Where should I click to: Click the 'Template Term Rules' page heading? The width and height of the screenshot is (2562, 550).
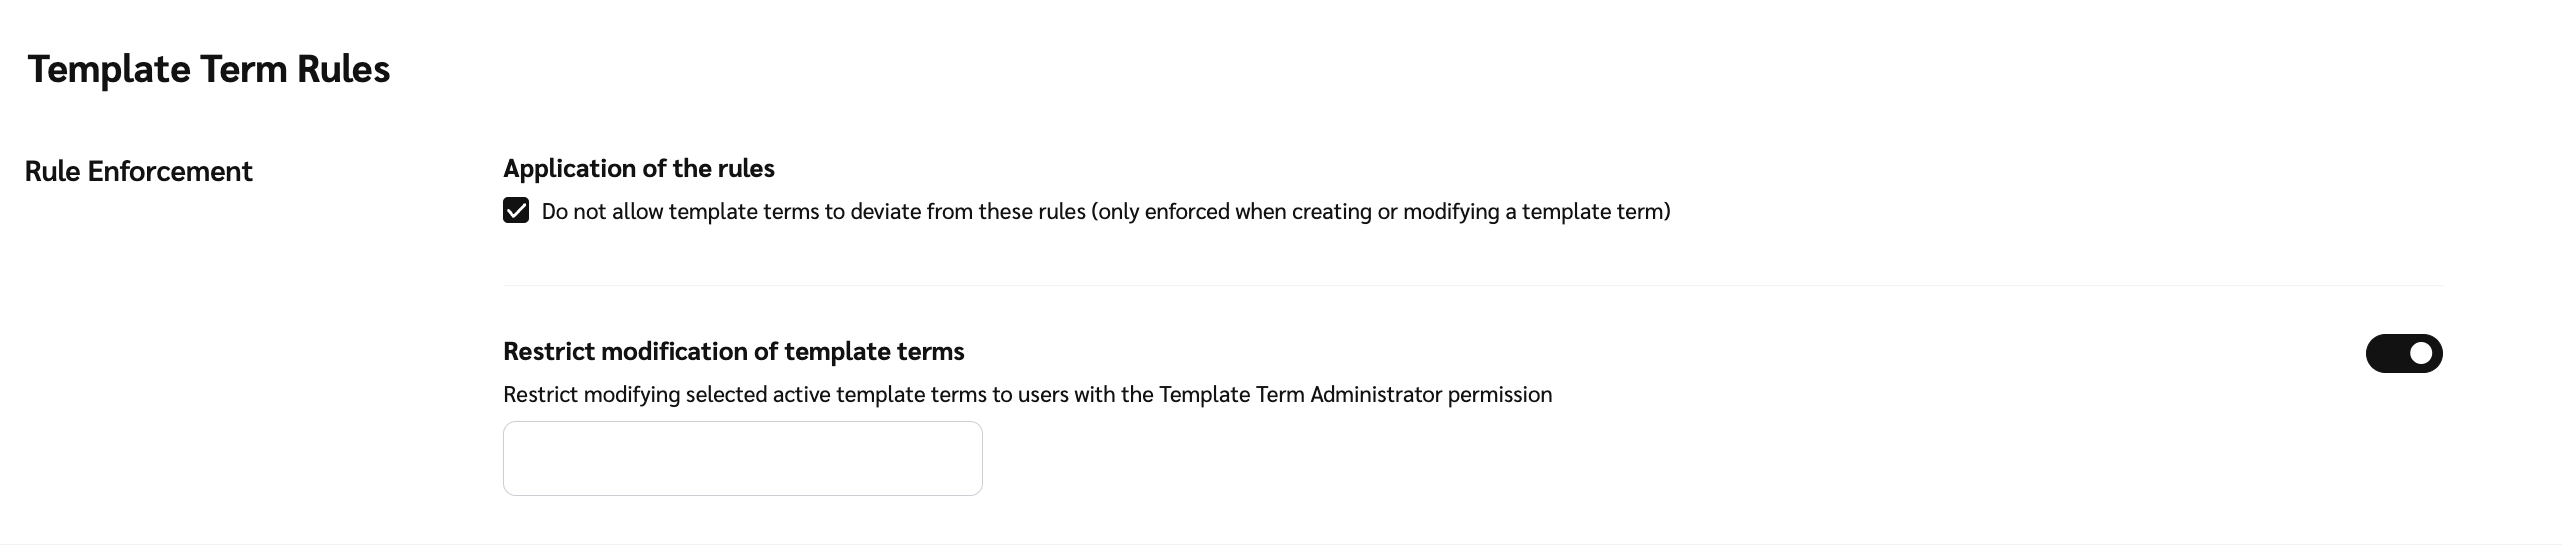click(208, 69)
